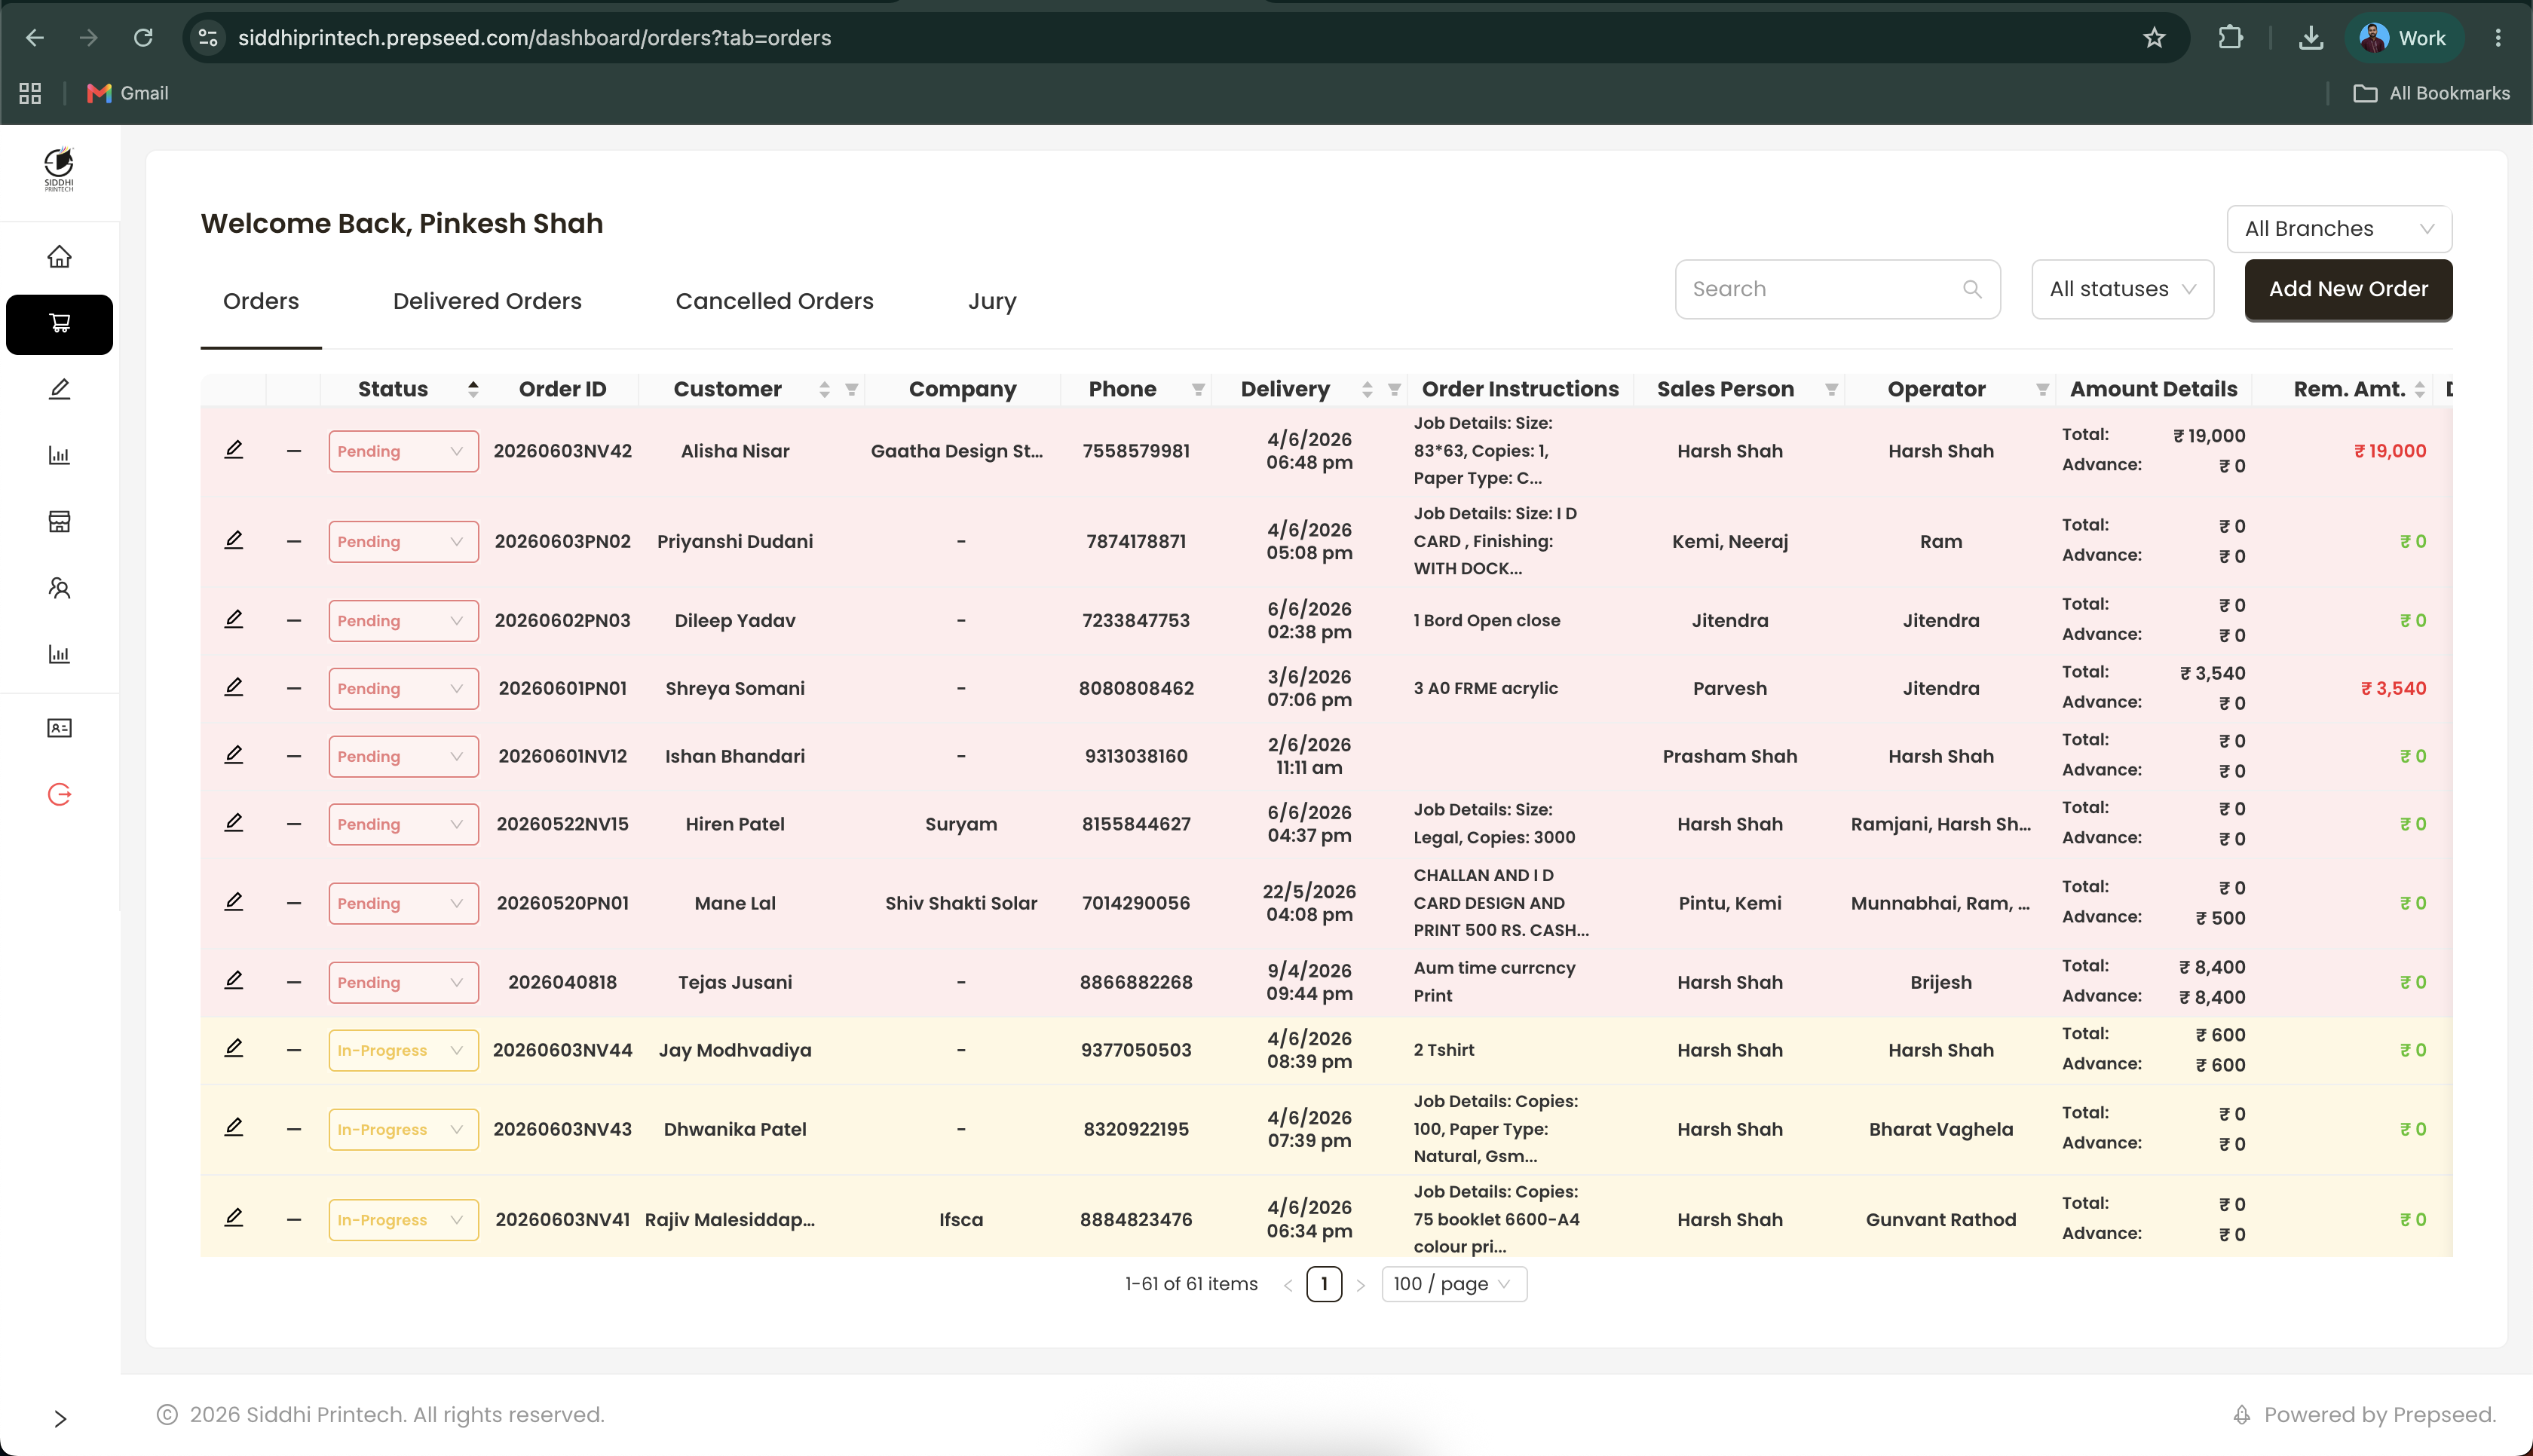The image size is (2533, 1456).
Task: Edit Jay Modhvadiya order pencil icon
Action: [234, 1049]
